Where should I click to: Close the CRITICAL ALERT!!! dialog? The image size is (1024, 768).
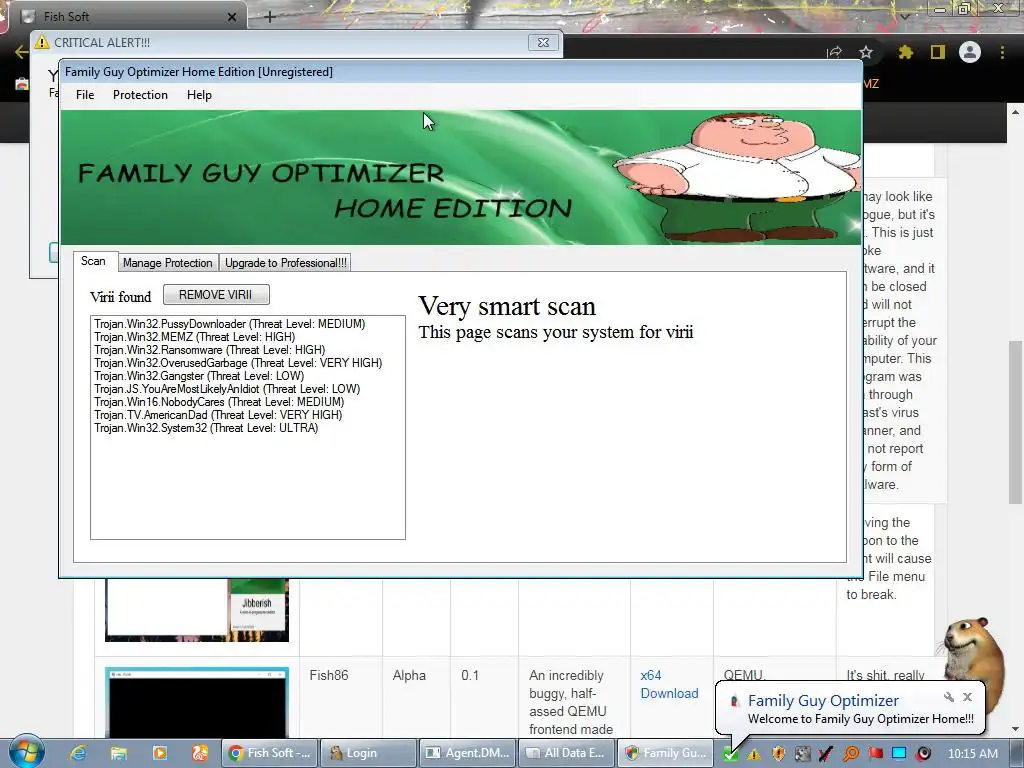543,42
